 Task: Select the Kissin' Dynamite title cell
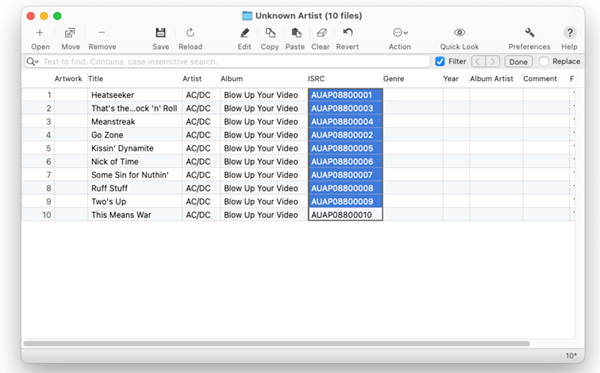pyautogui.click(x=135, y=148)
